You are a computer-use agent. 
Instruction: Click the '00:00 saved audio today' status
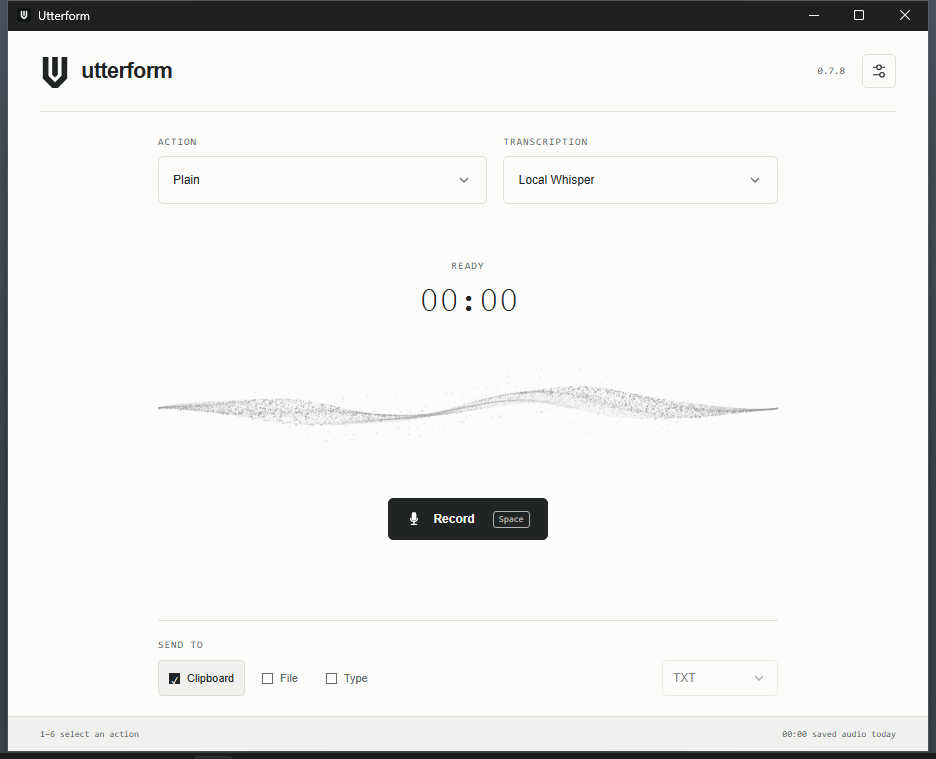[839, 734]
